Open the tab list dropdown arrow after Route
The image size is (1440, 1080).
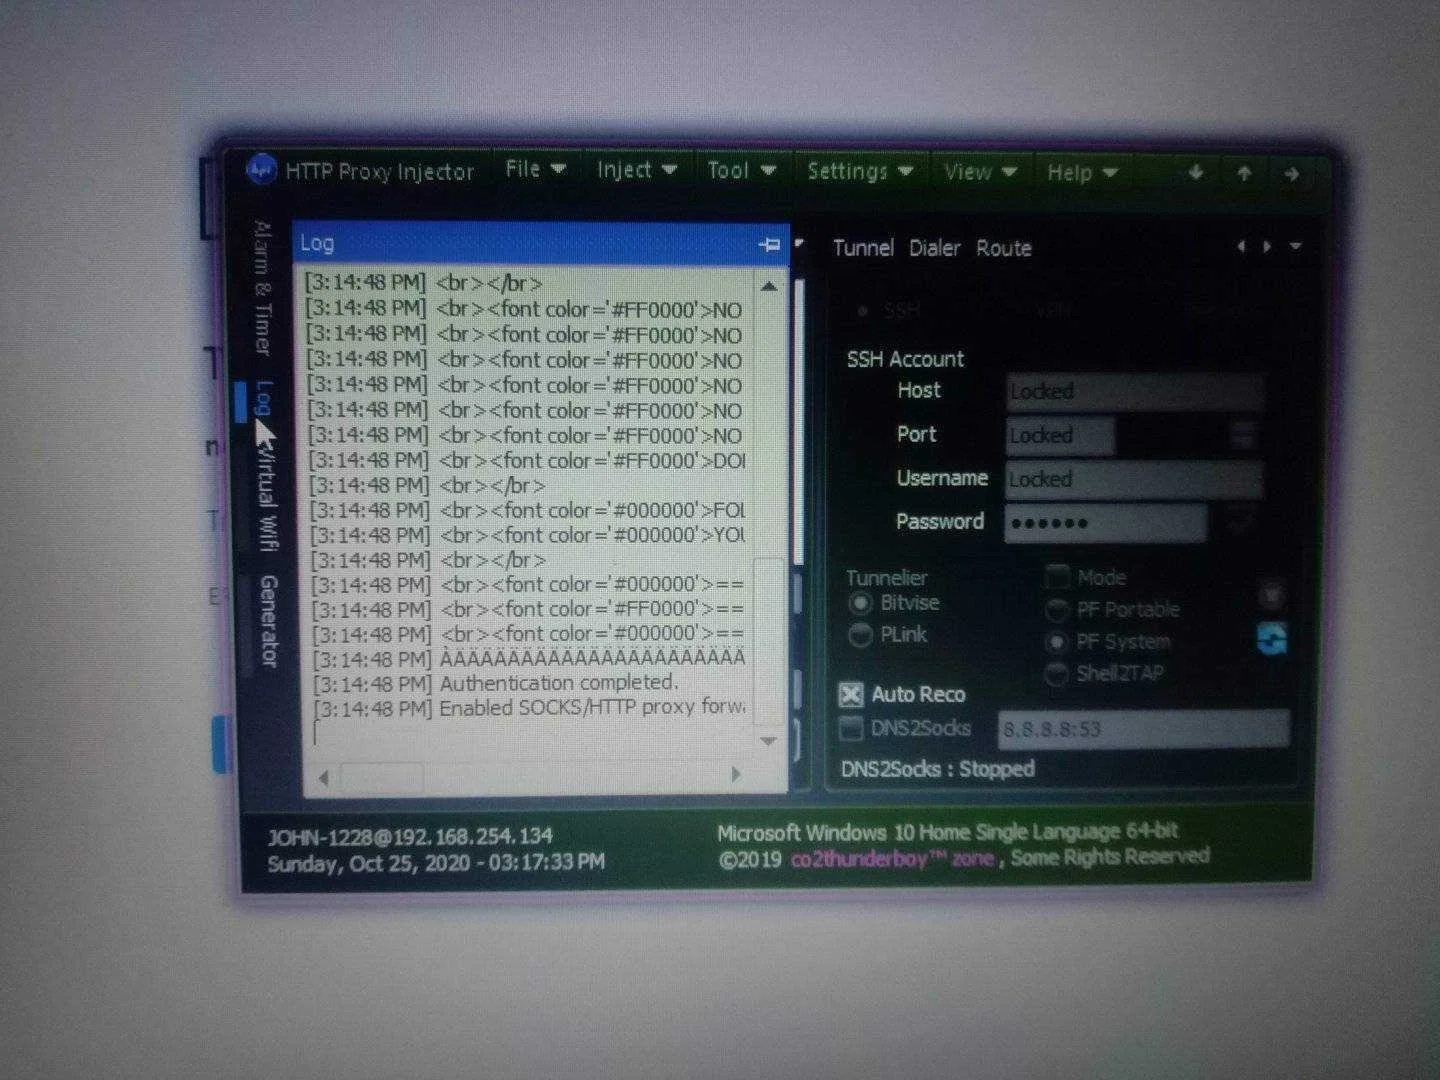coord(1296,246)
